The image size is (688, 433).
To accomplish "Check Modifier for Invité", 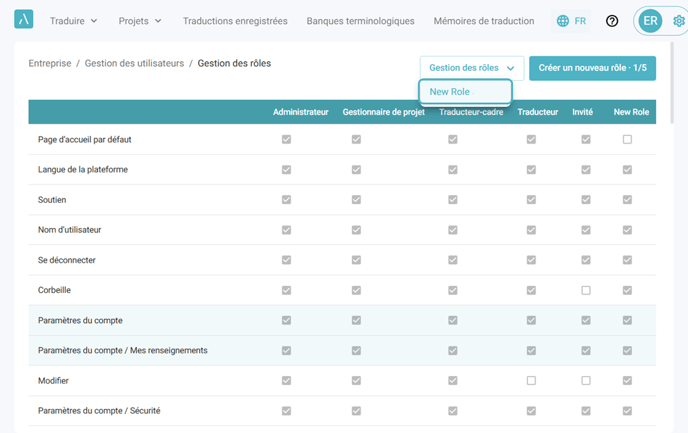I will pos(586,380).
